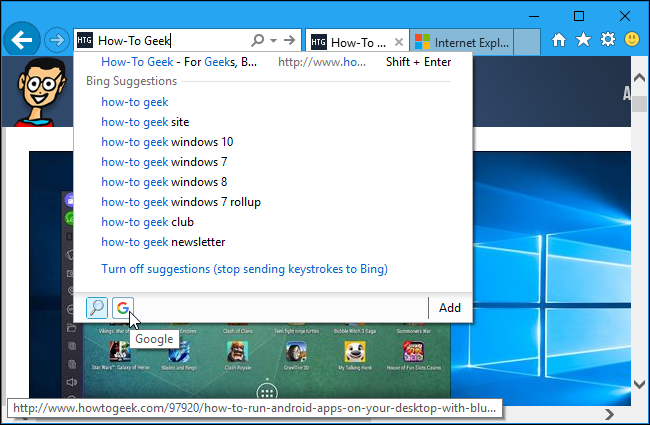Open a new blank tab button

pyautogui.click(x=527, y=42)
